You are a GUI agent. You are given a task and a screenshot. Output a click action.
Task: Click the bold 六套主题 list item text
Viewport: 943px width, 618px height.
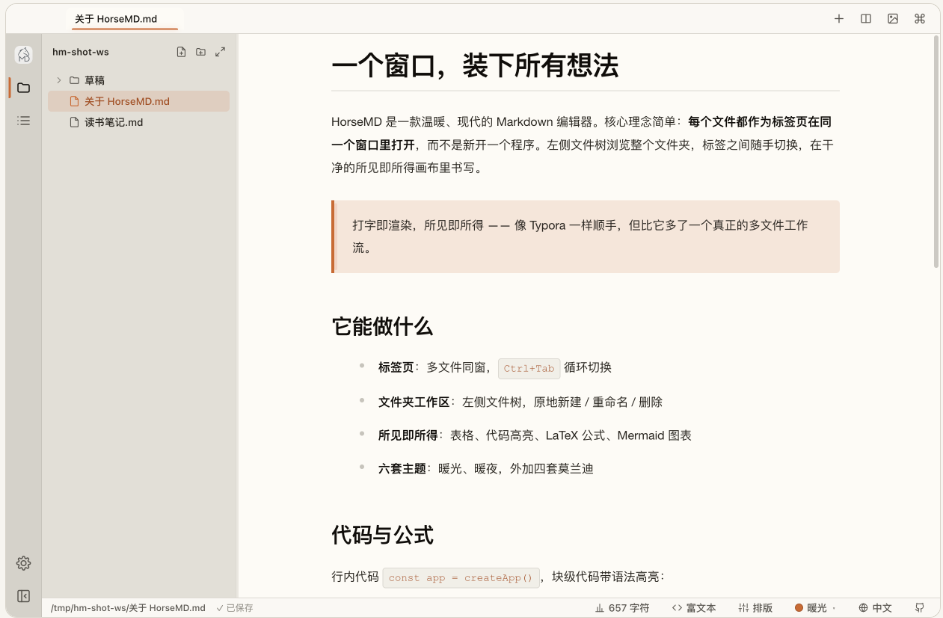click(402, 468)
